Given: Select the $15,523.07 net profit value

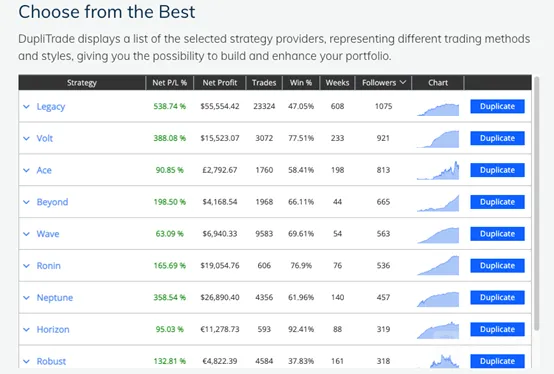Looking at the screenshot, I should point(220,138).
